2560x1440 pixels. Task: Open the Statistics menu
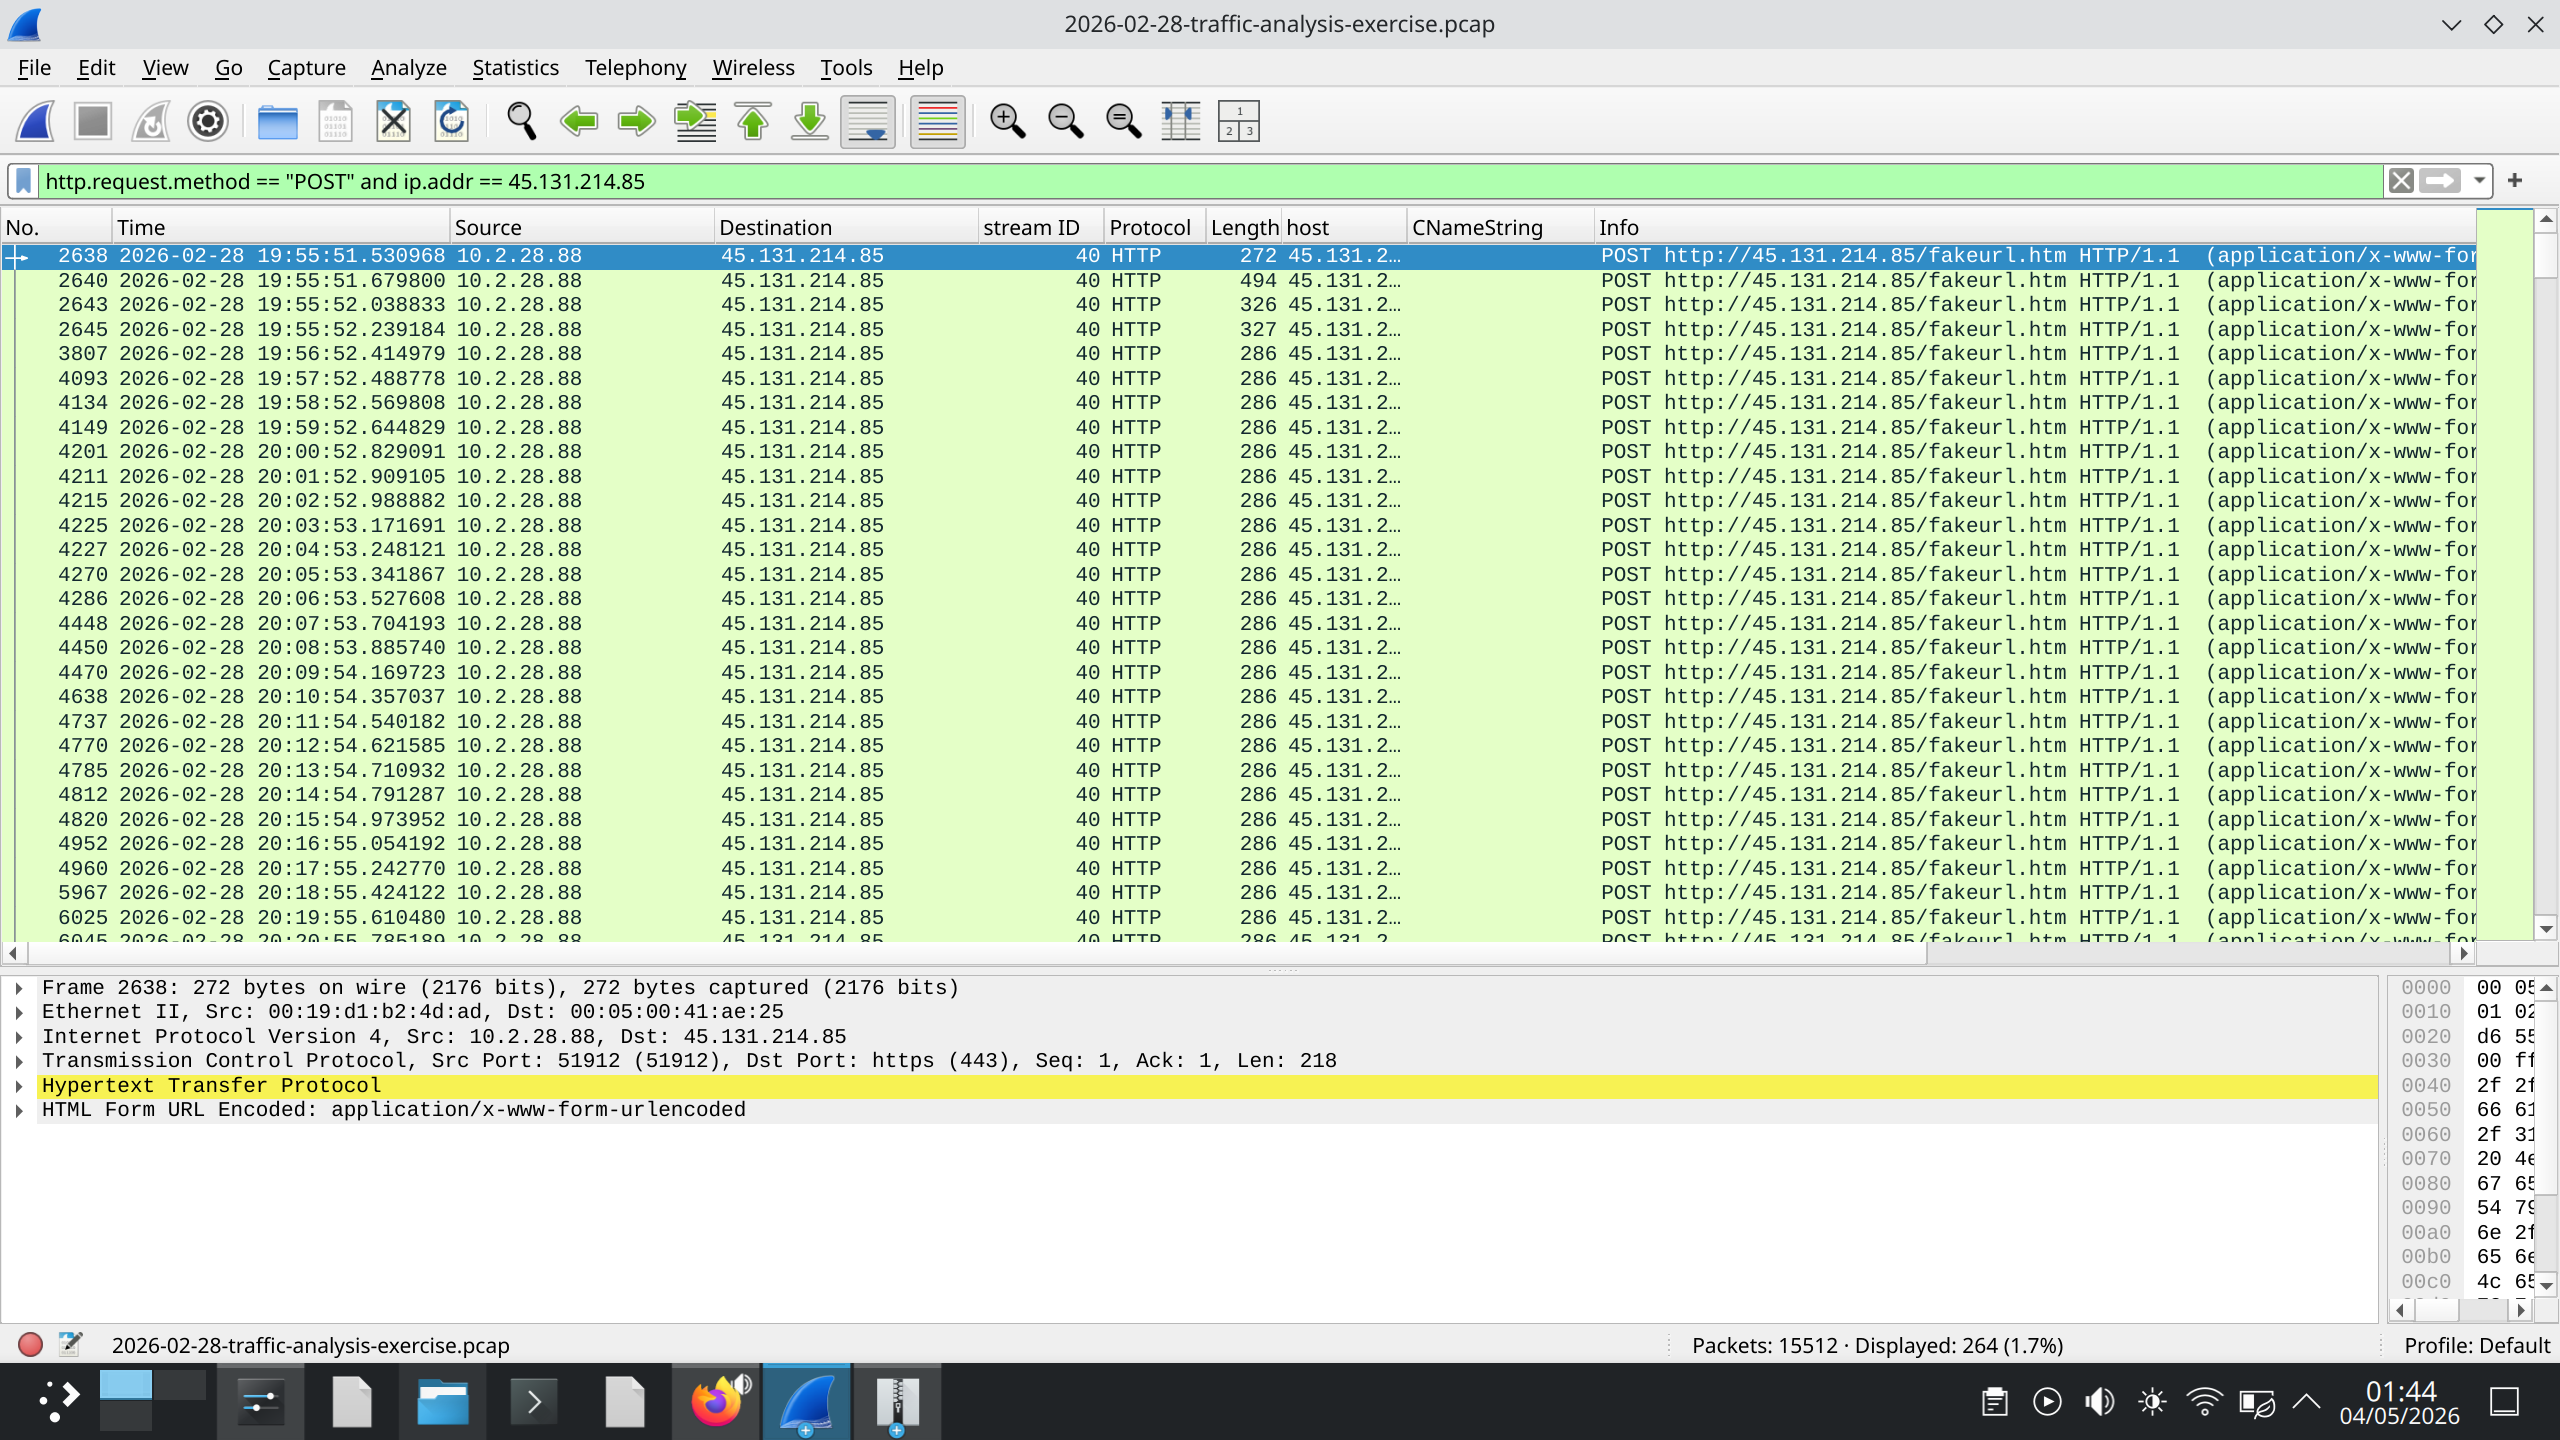(515, 68)
